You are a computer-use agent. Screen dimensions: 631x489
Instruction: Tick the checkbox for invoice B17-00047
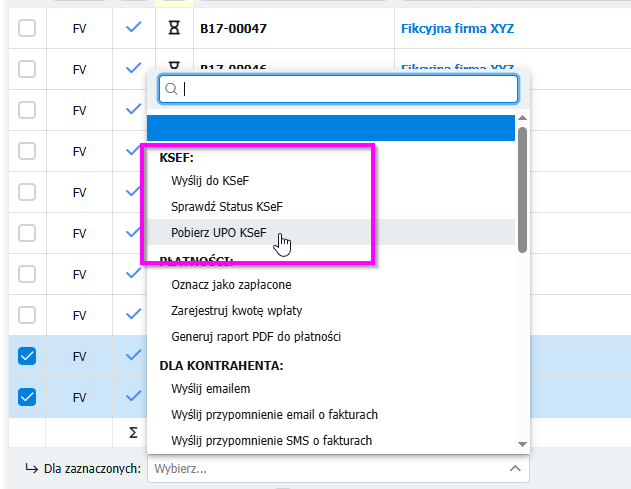click(x=27, y=29)
